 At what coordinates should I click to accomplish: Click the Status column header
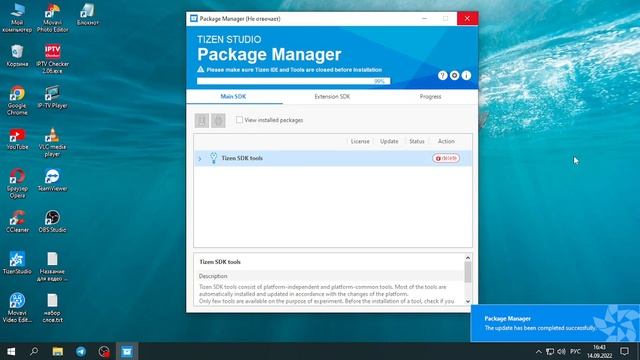click(417, 141)
